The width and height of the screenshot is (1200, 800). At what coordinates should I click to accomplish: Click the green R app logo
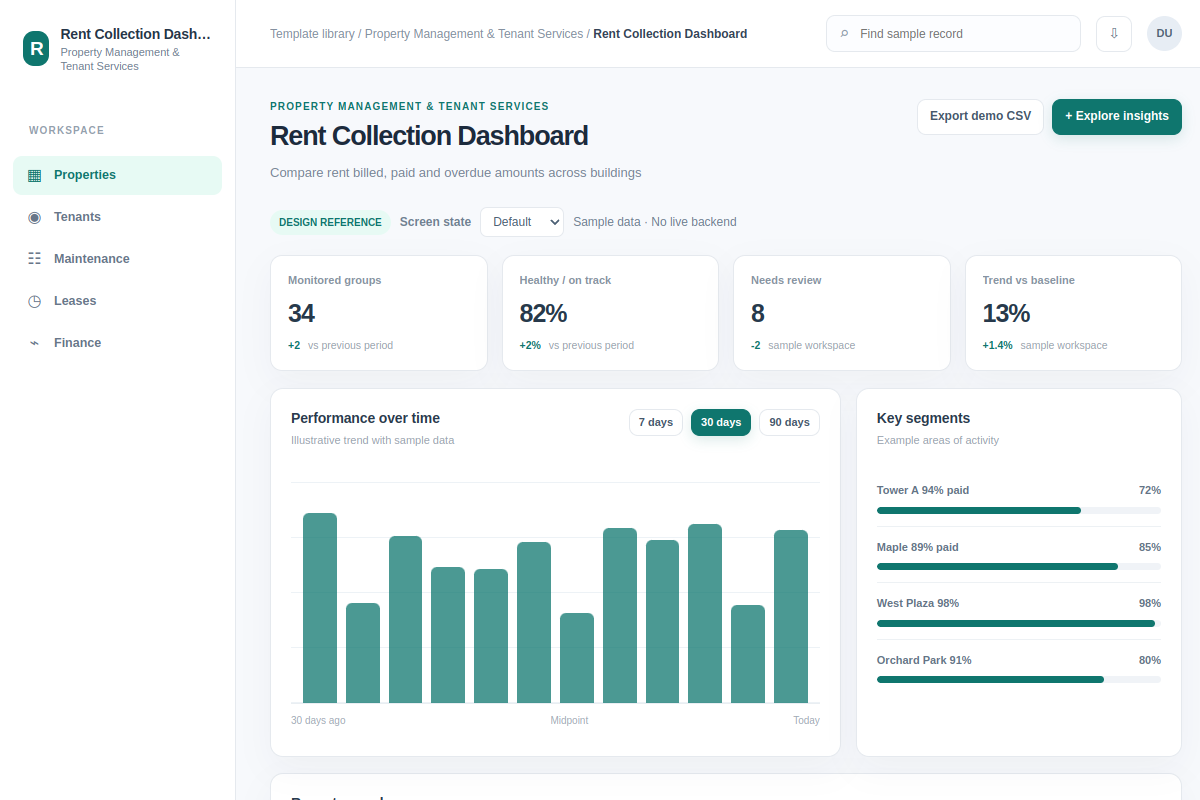click(x=36, y=48)
